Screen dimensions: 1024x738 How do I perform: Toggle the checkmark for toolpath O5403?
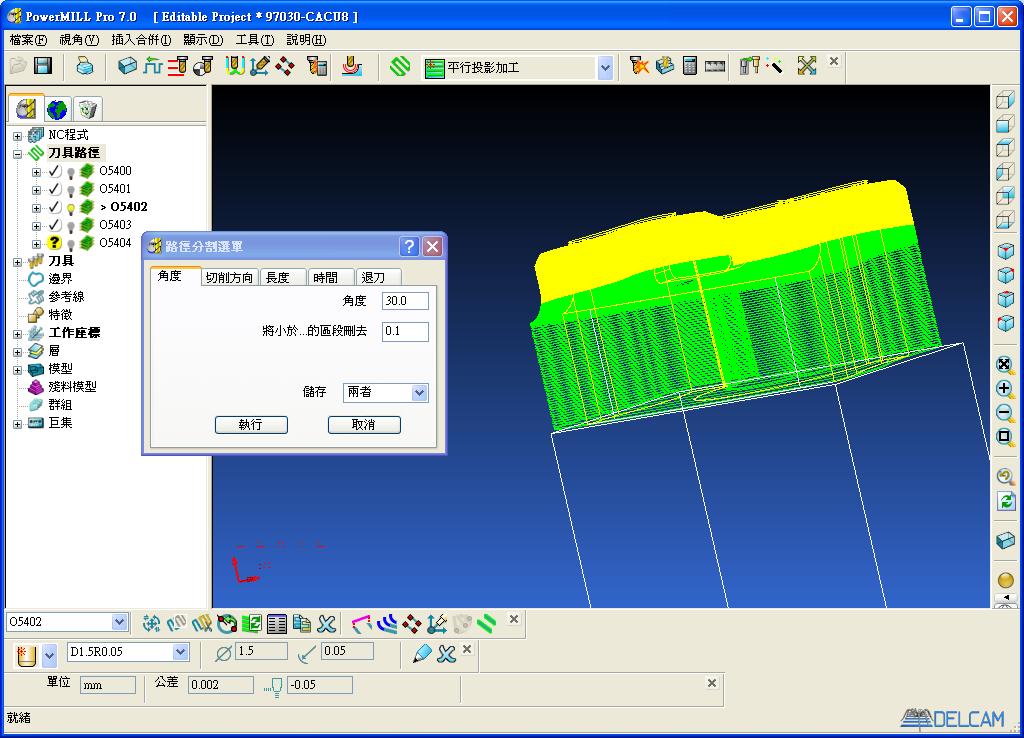point(54,225)
